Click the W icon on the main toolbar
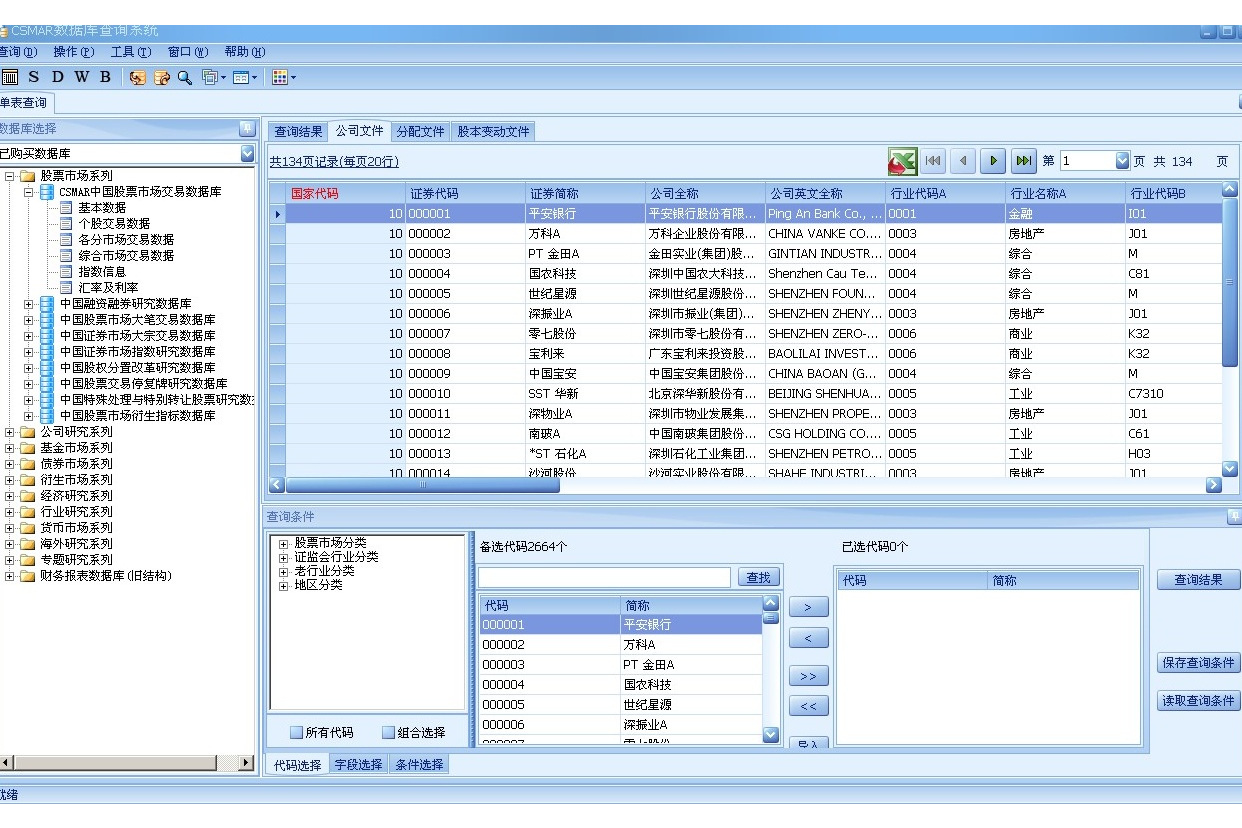Screen dimensions: 1242x828 click(x=83, y=77)
